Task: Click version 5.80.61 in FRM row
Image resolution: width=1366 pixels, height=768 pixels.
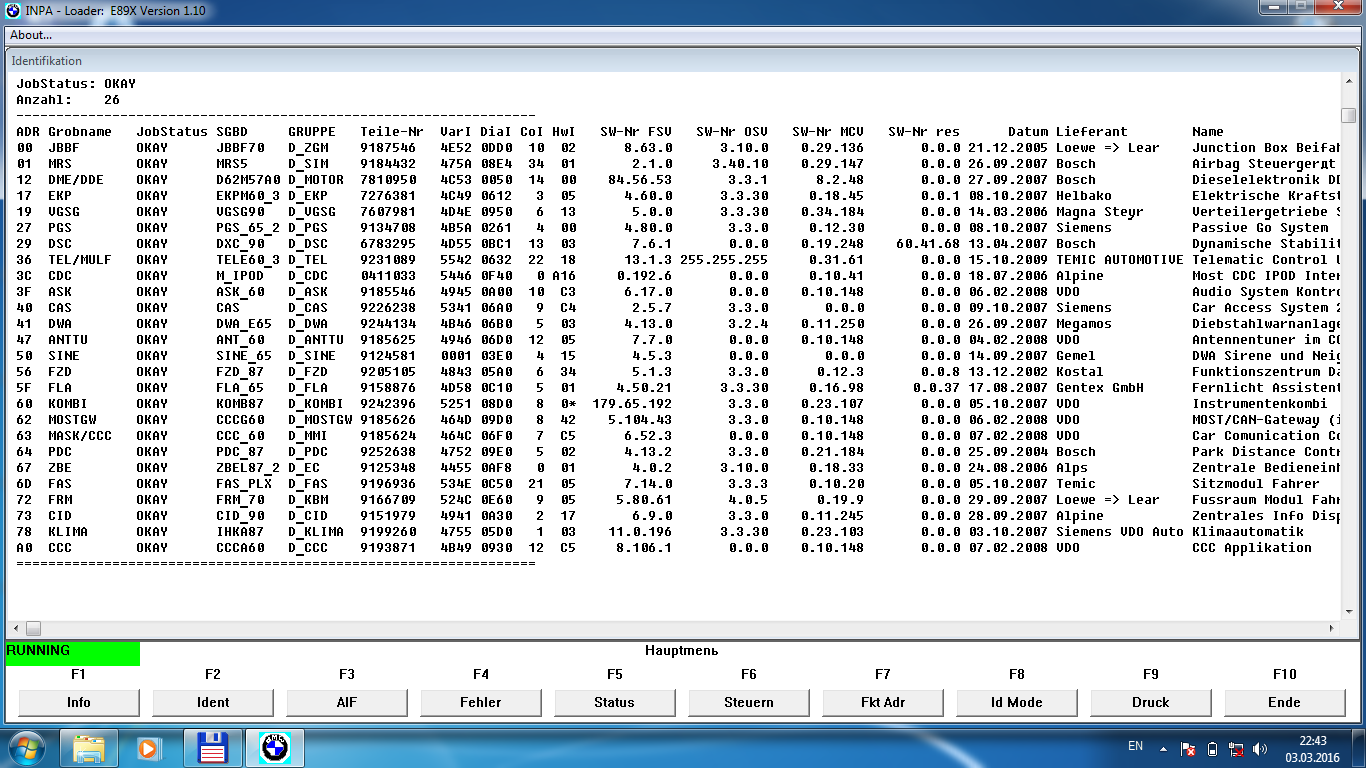Action: [x=644, y=500]
